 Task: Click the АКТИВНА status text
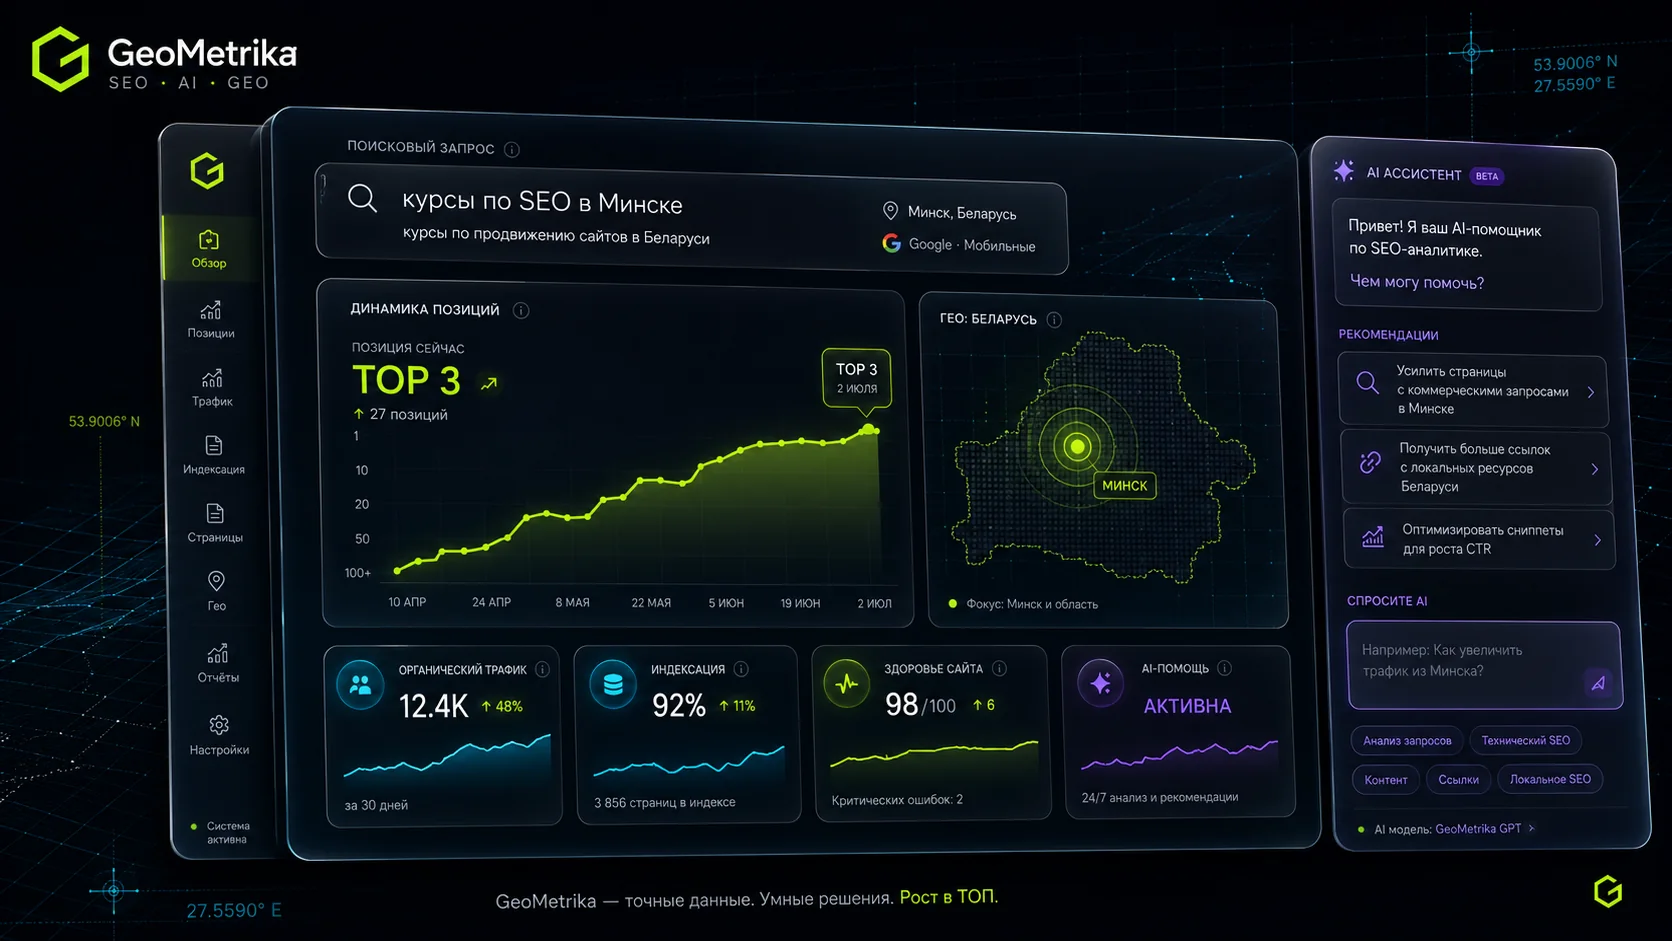click(x=1187, y=706)
